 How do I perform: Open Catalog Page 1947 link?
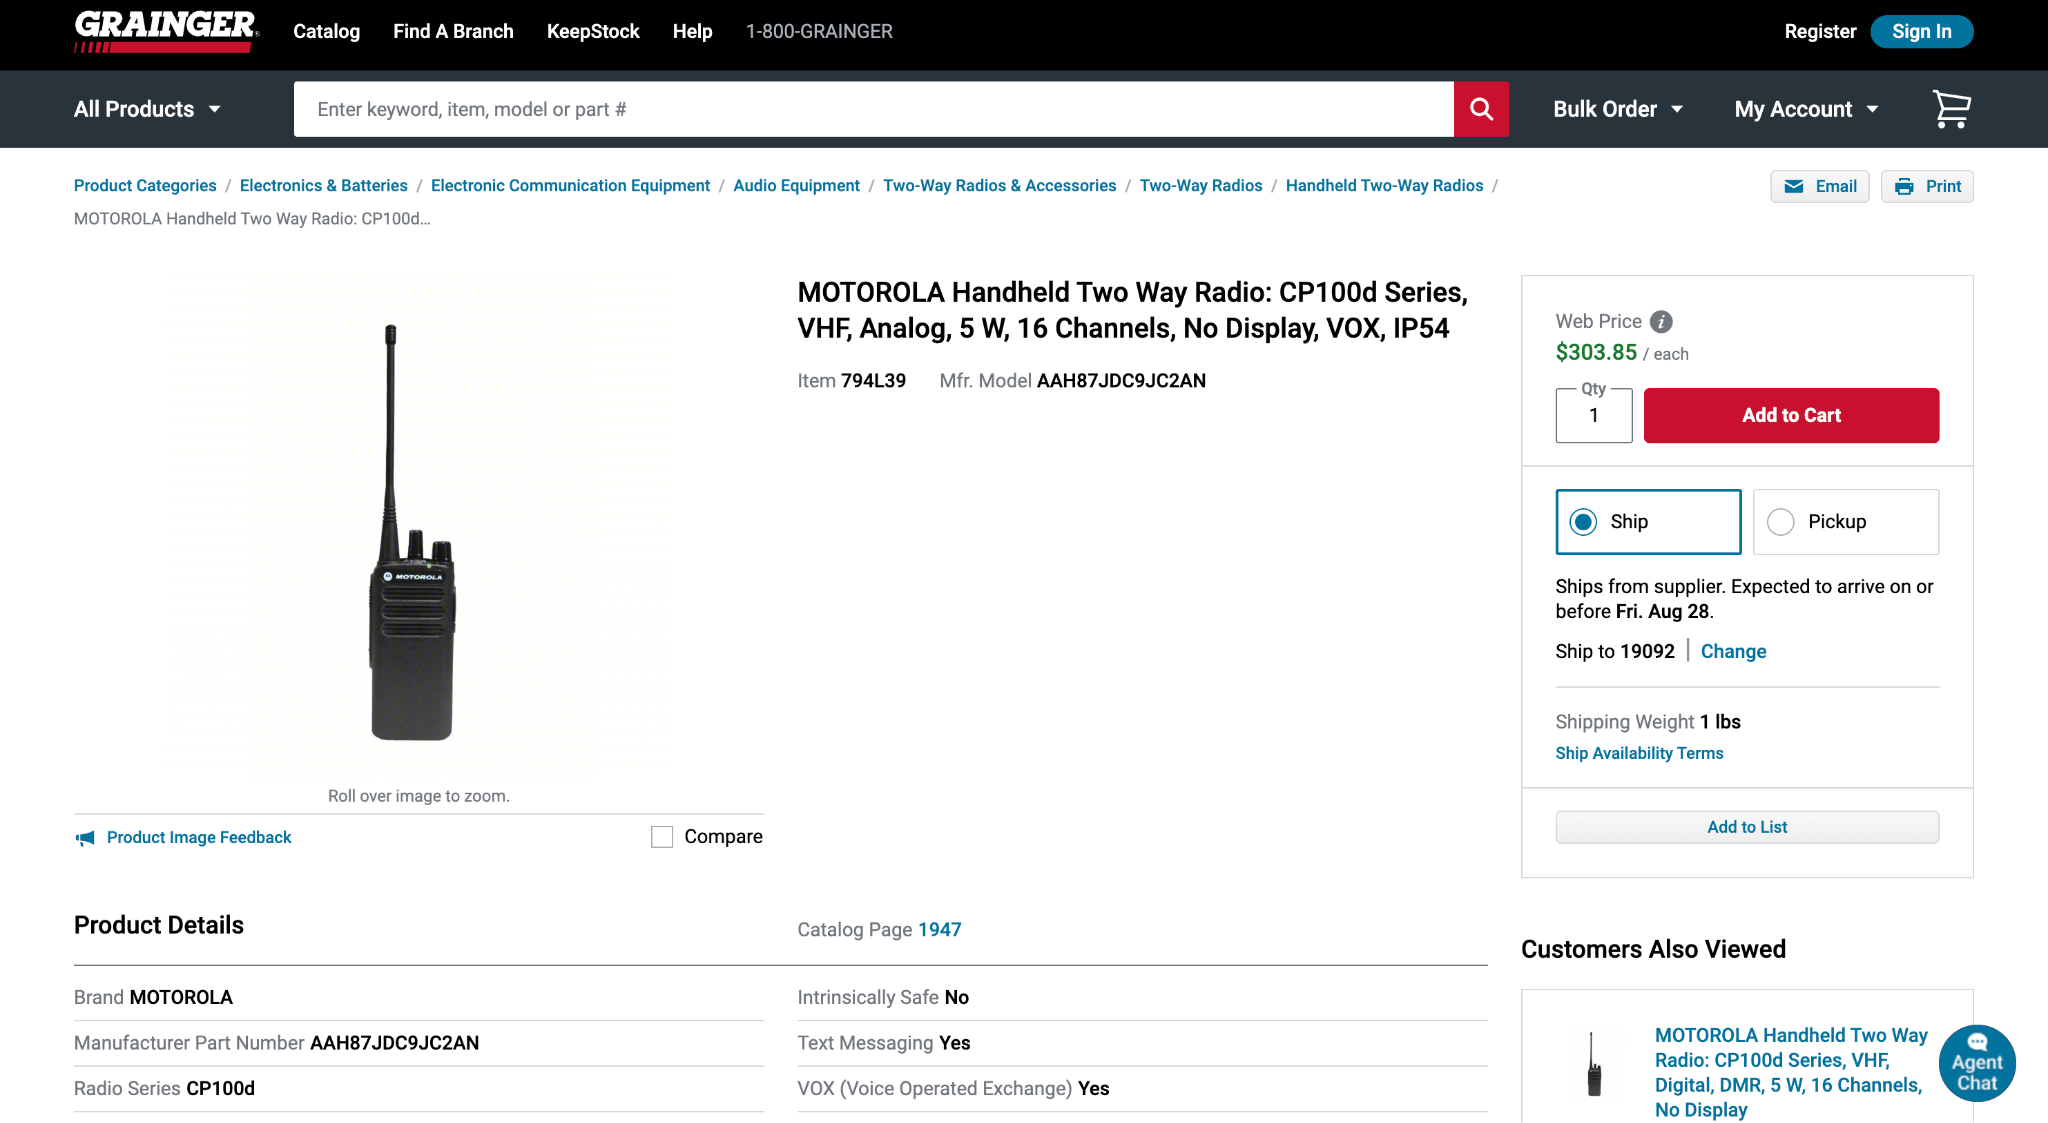[939, 929]
